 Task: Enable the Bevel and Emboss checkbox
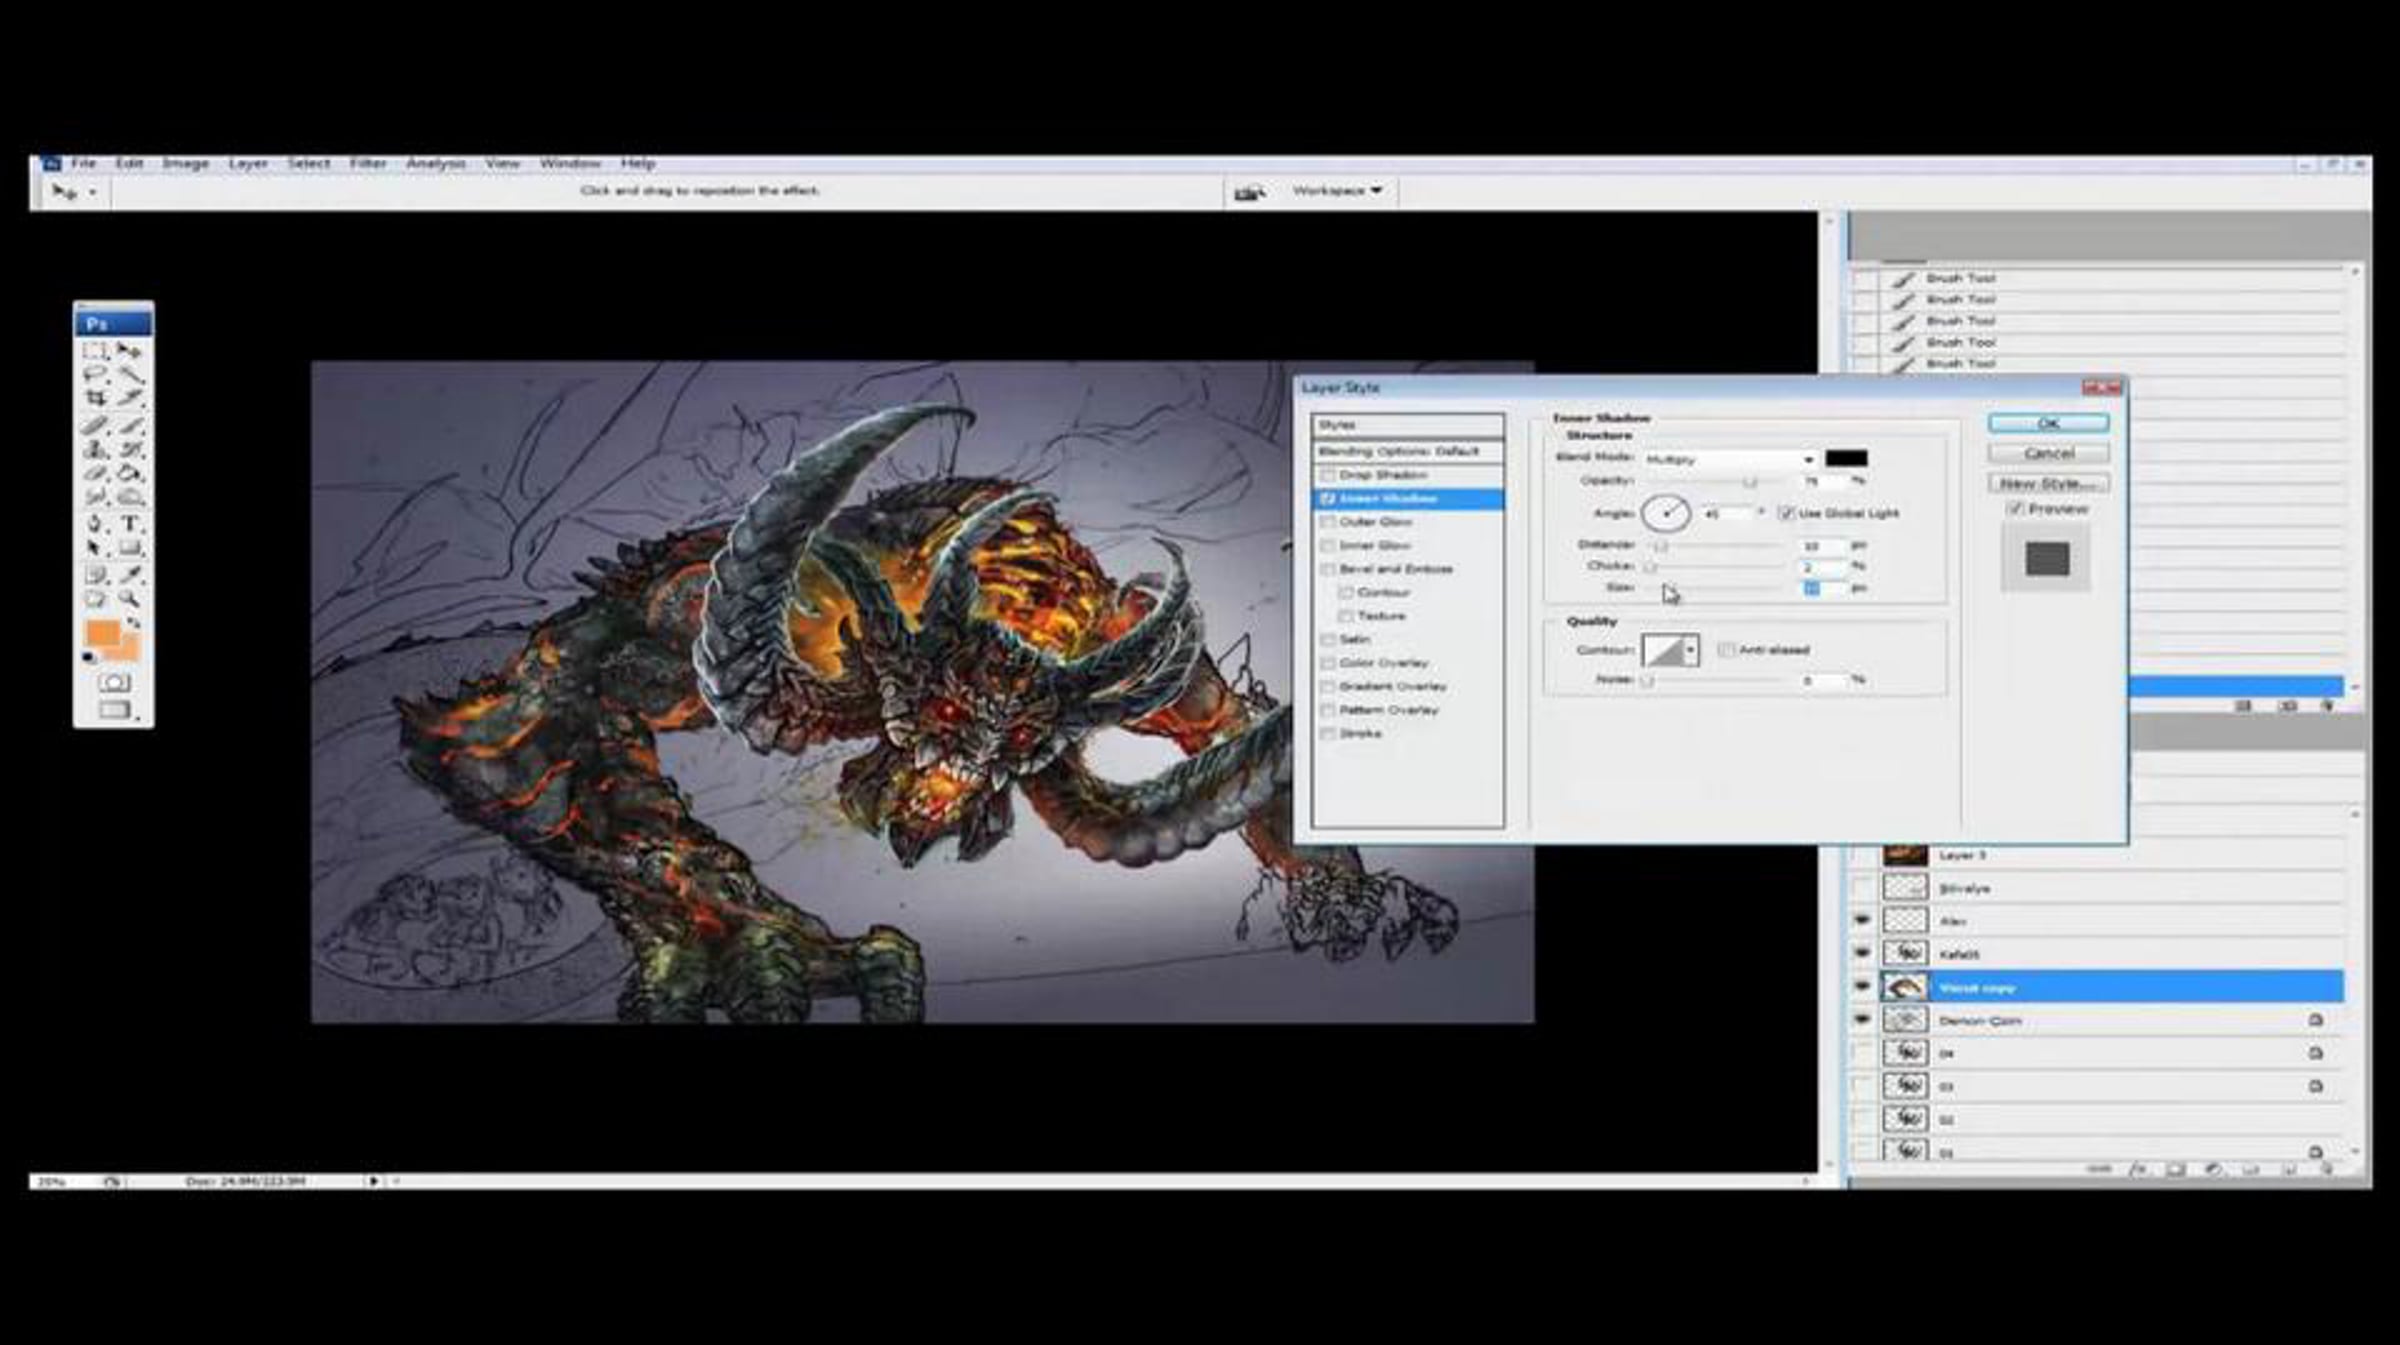[1328, 569]
